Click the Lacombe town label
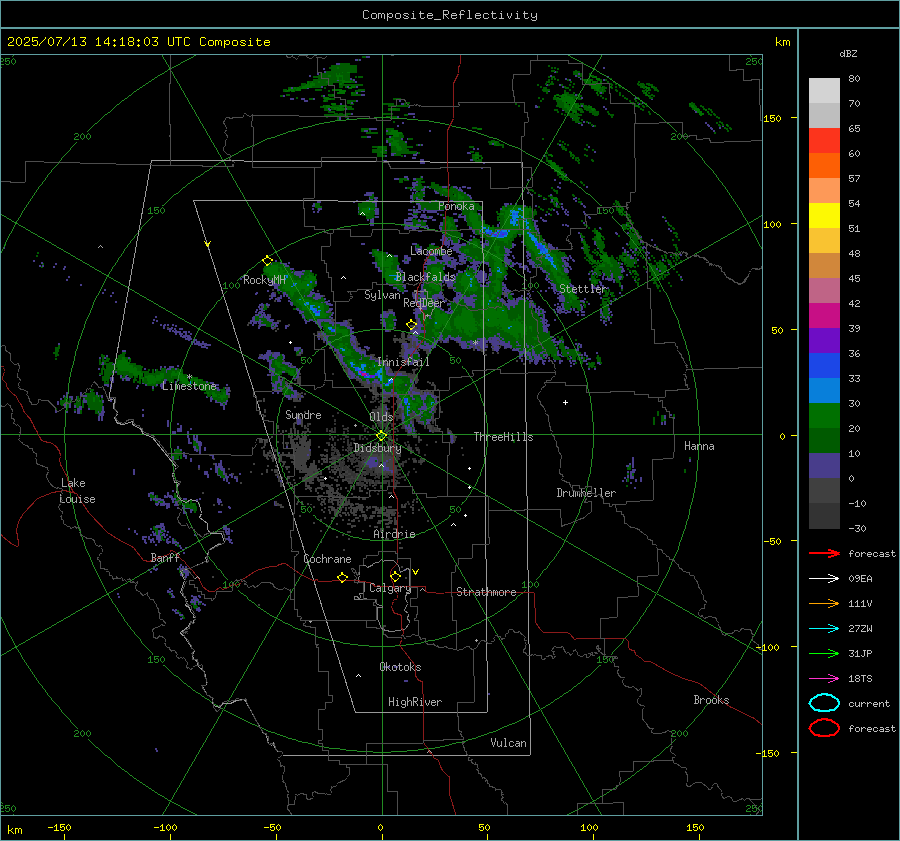The height and width of the screenshot is (841, 900). point(431,251)
